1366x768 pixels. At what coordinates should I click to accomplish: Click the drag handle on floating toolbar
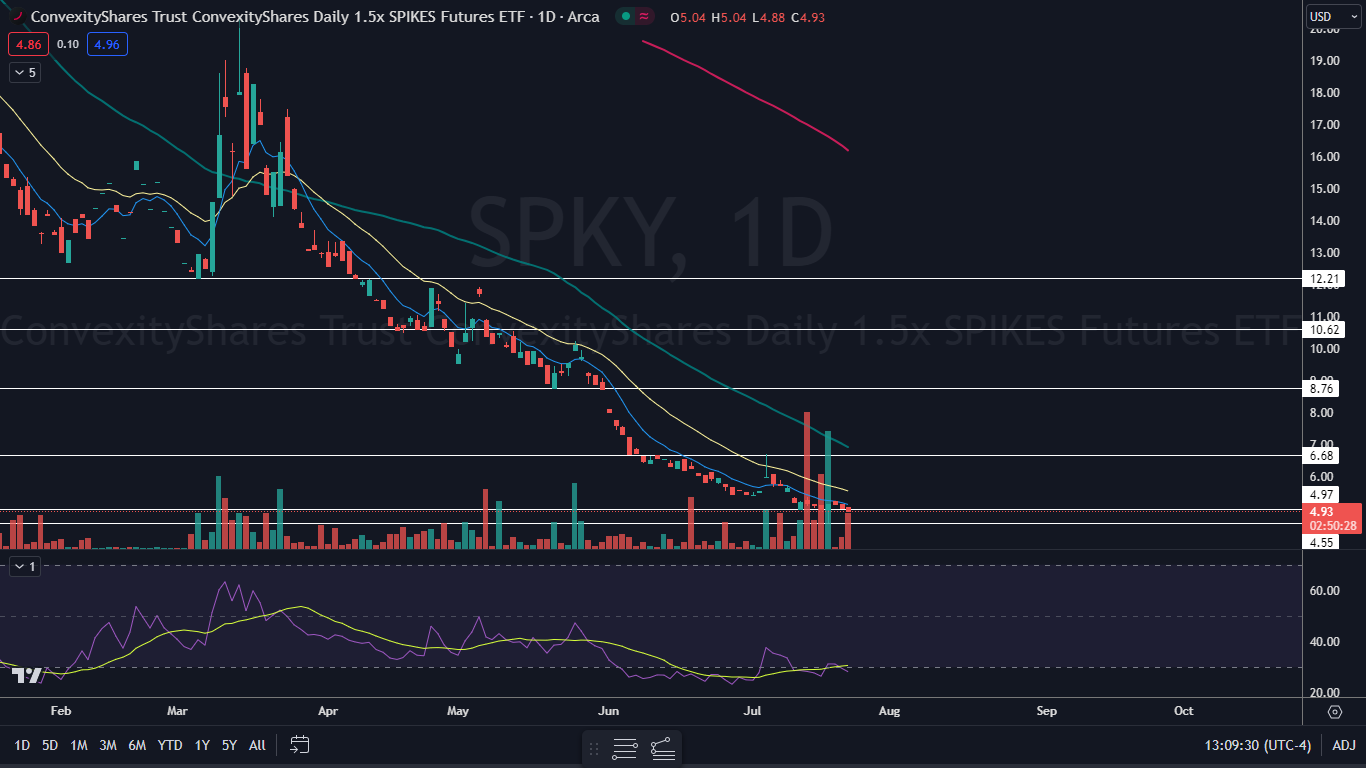[x=595, y=748]
